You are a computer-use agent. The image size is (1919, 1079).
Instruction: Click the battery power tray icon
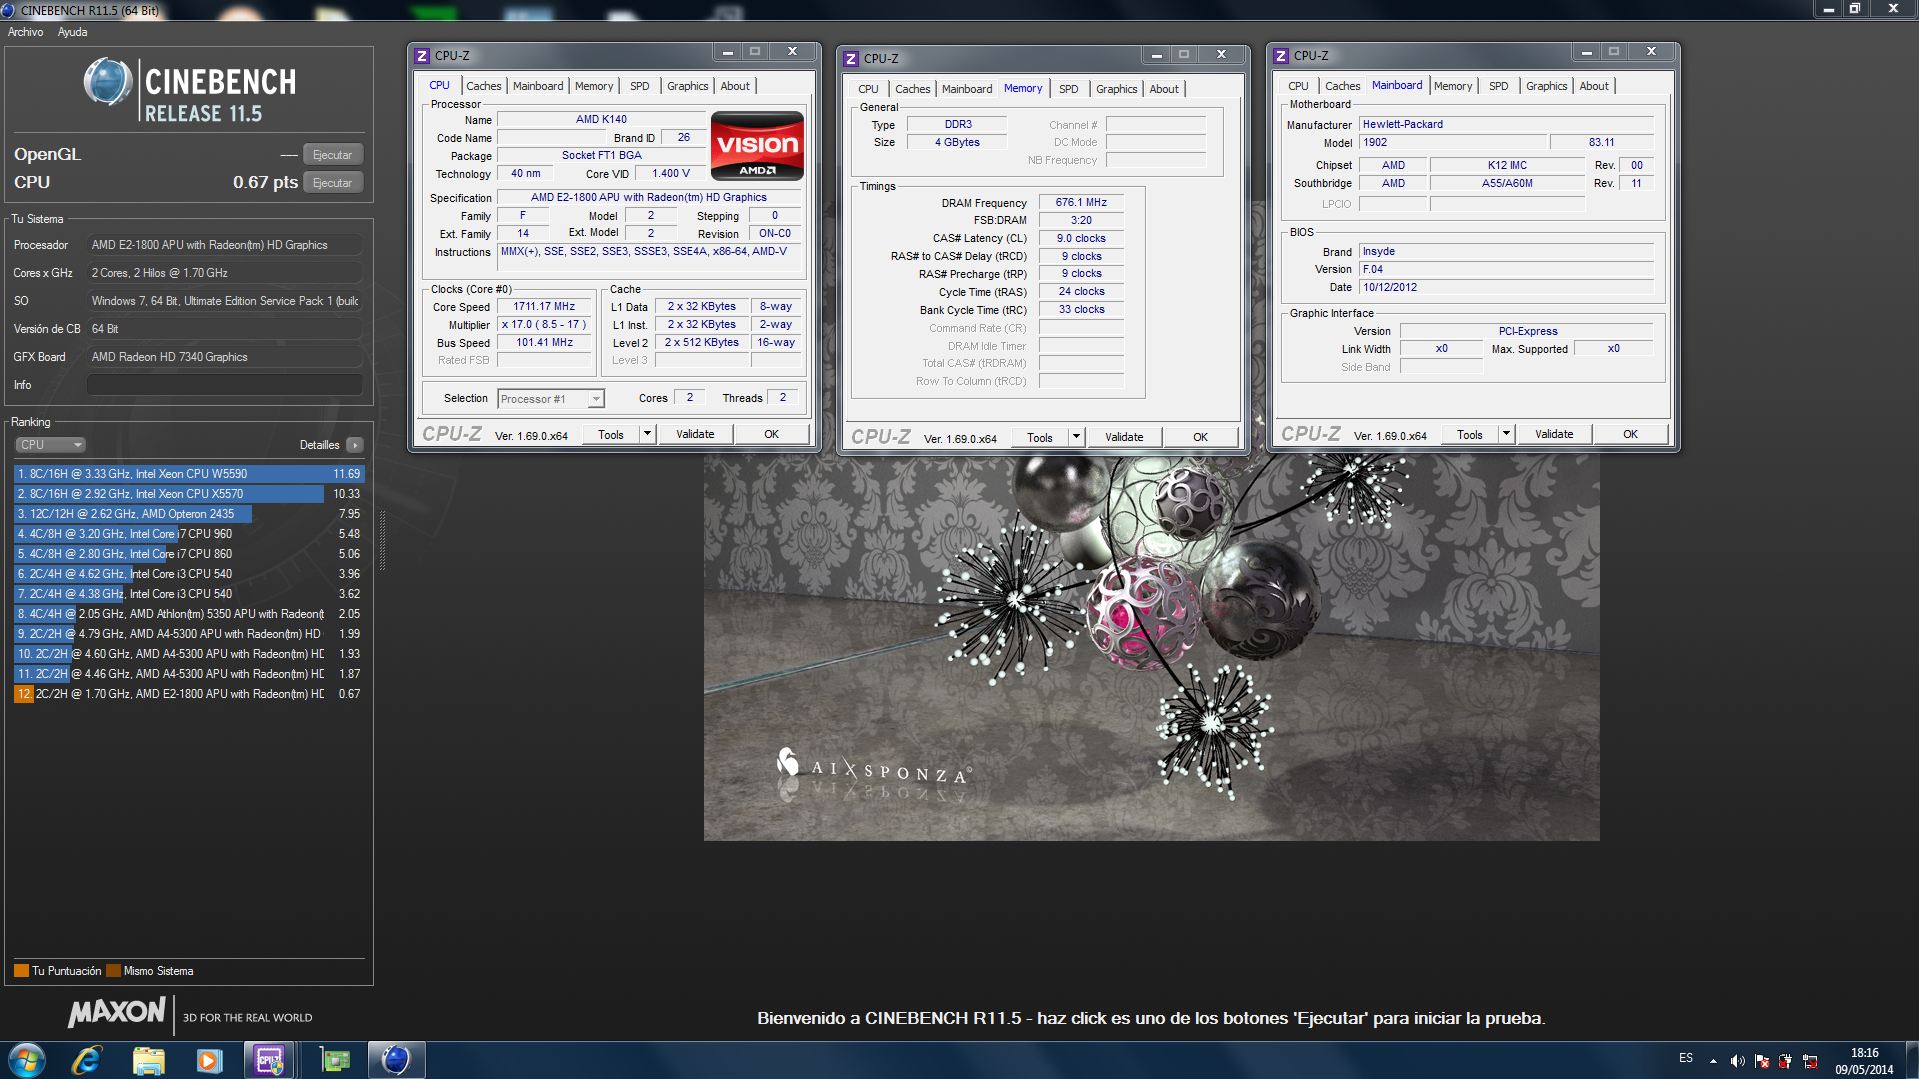[1786, 1061]
